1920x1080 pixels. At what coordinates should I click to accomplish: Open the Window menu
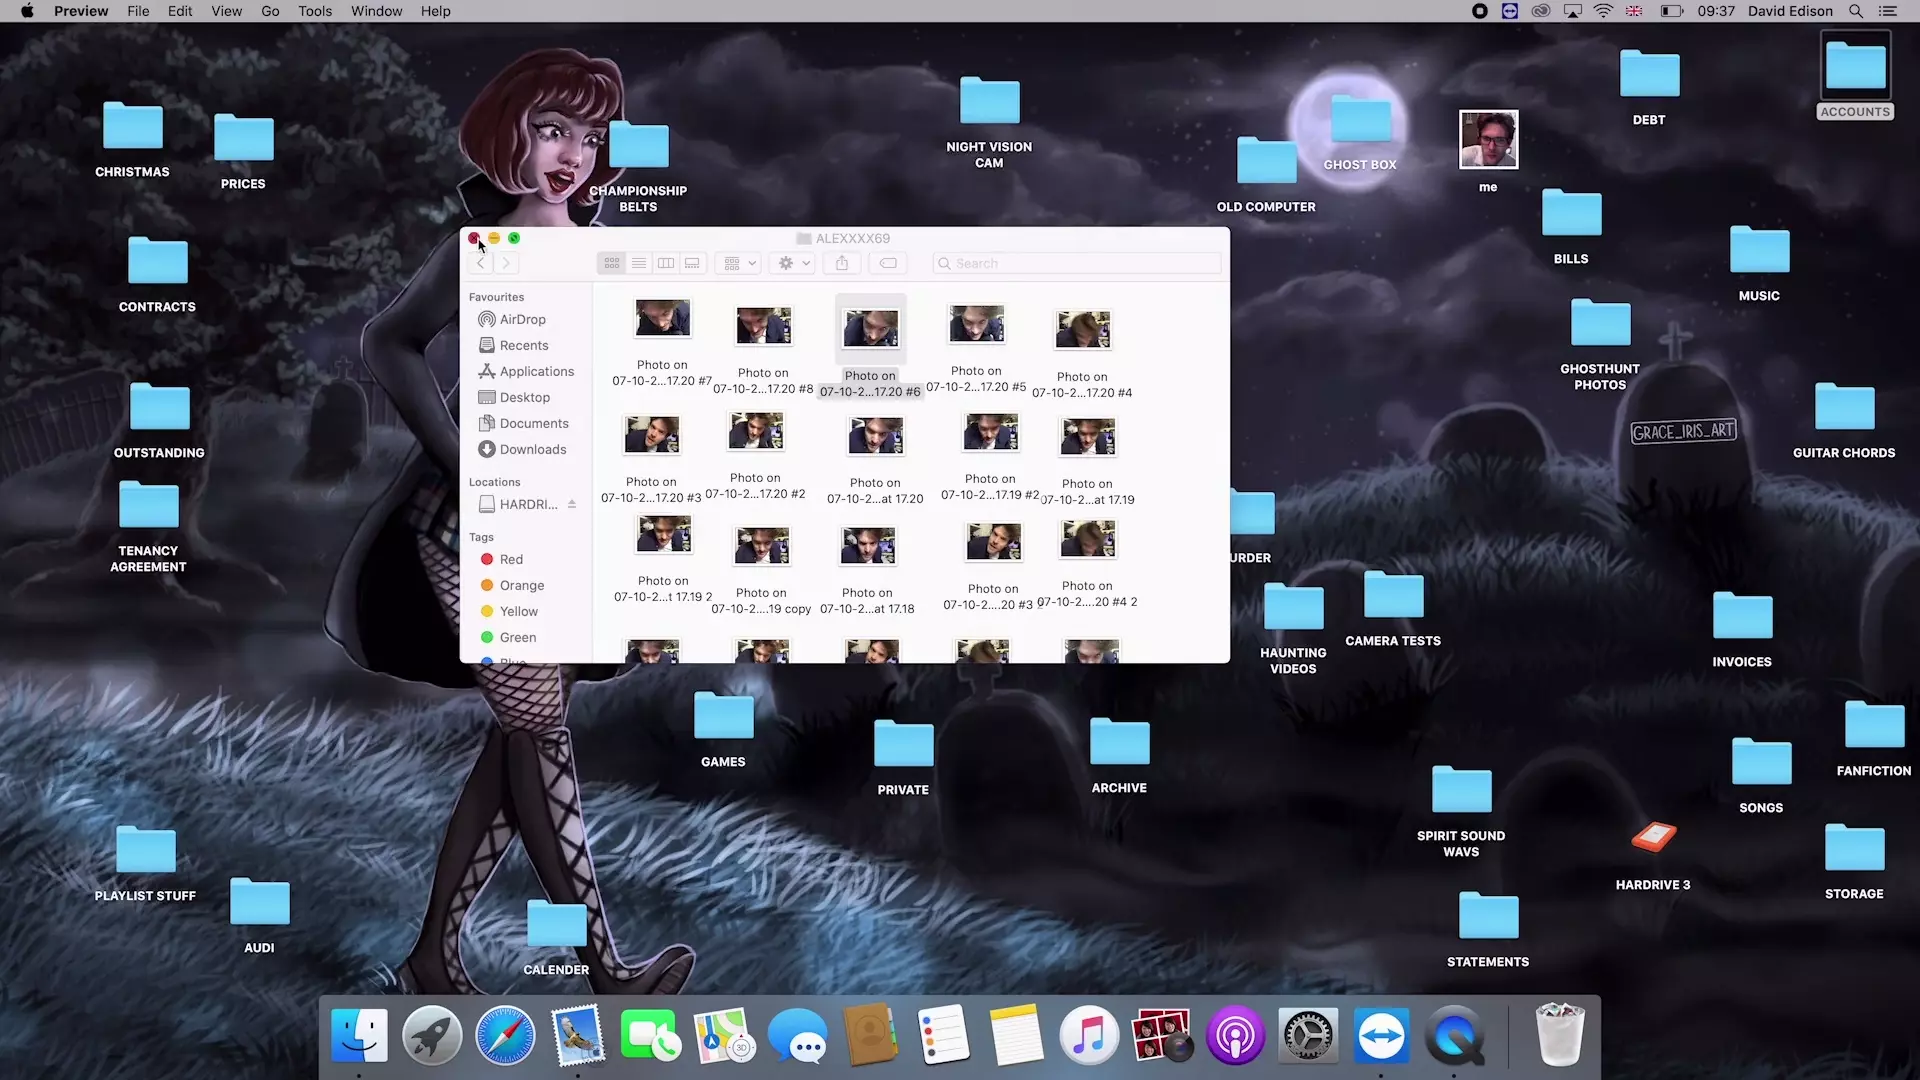[x=377, y=11]
